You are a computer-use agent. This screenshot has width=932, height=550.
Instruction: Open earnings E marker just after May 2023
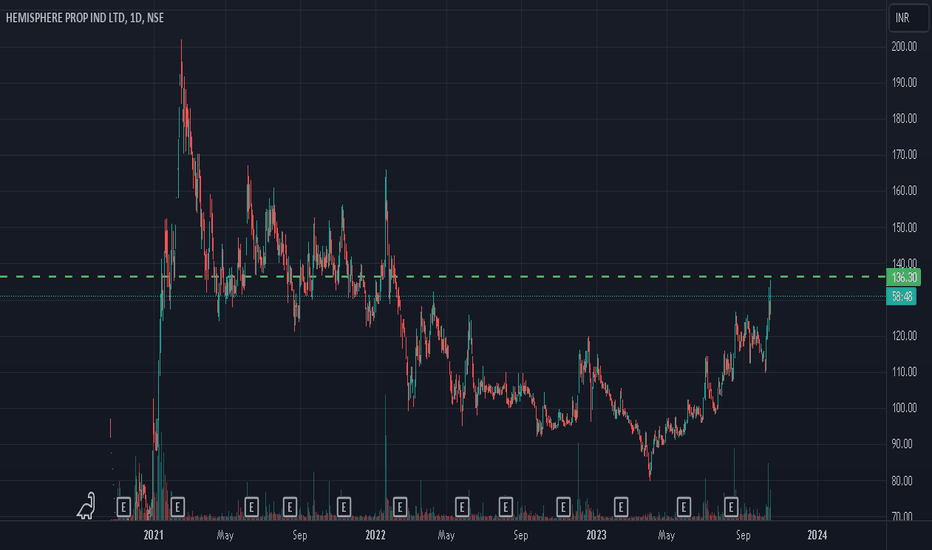[x=684, y=507]
